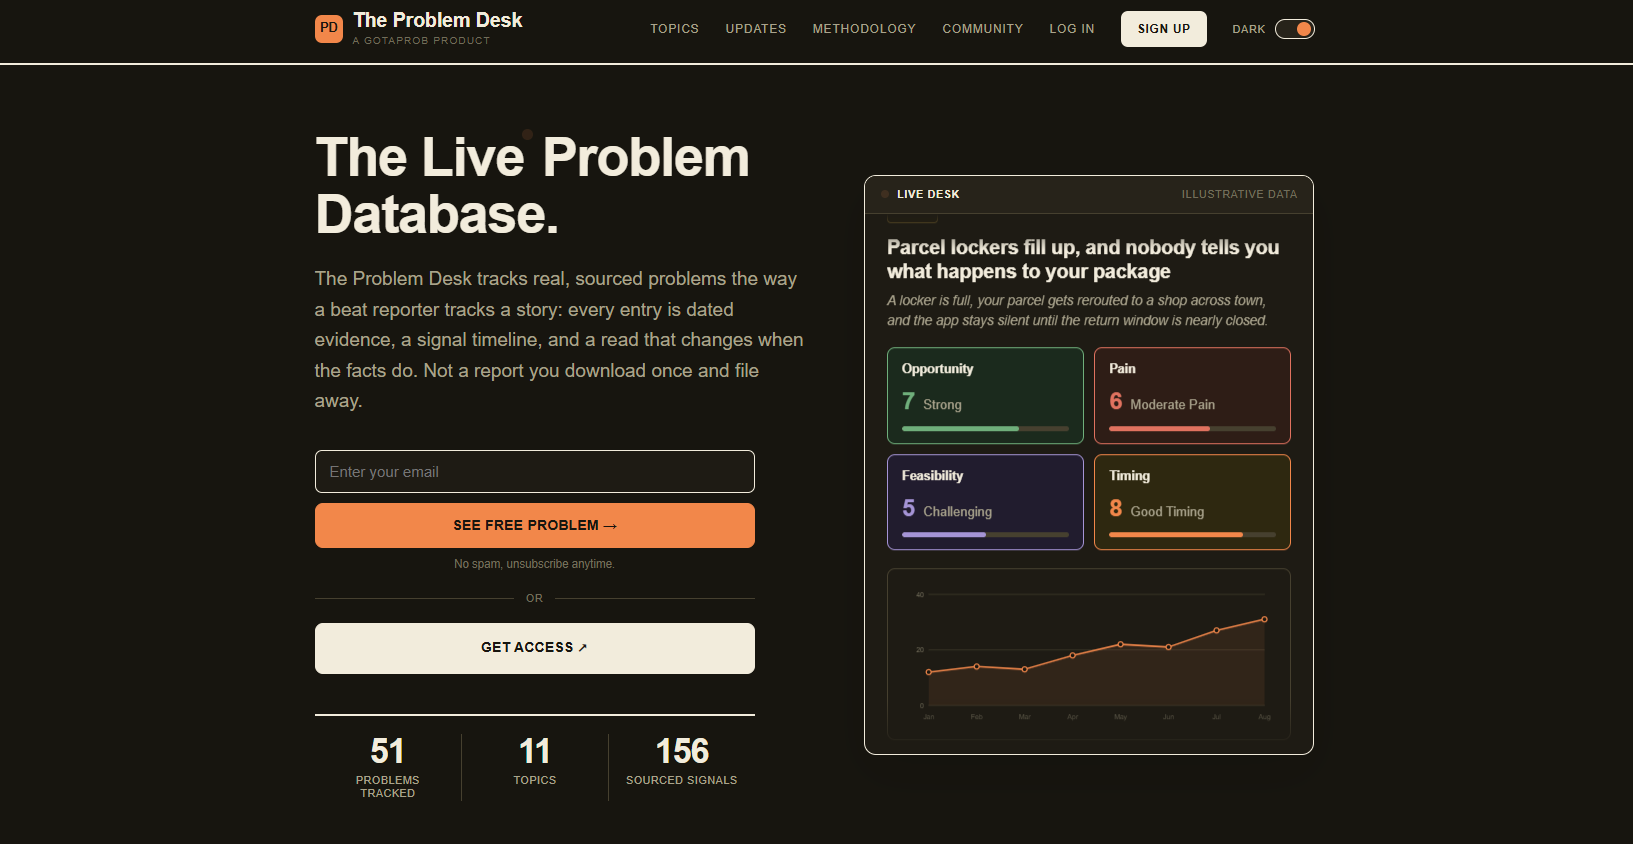Image resolution: width=1633 pixels, height=844 pixels.
Task: Click the LIVE DESK label
Action: pyautogui.click(x=928, y=194)
